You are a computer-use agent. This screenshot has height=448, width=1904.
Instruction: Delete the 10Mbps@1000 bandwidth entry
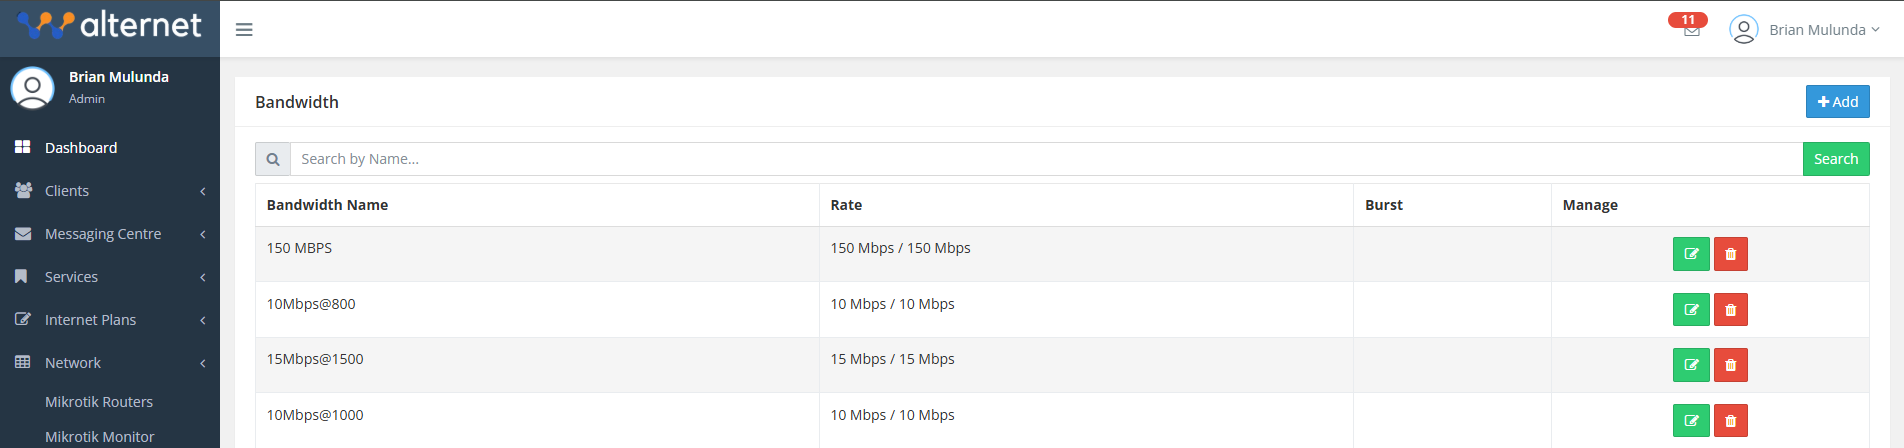point(1730,421)
